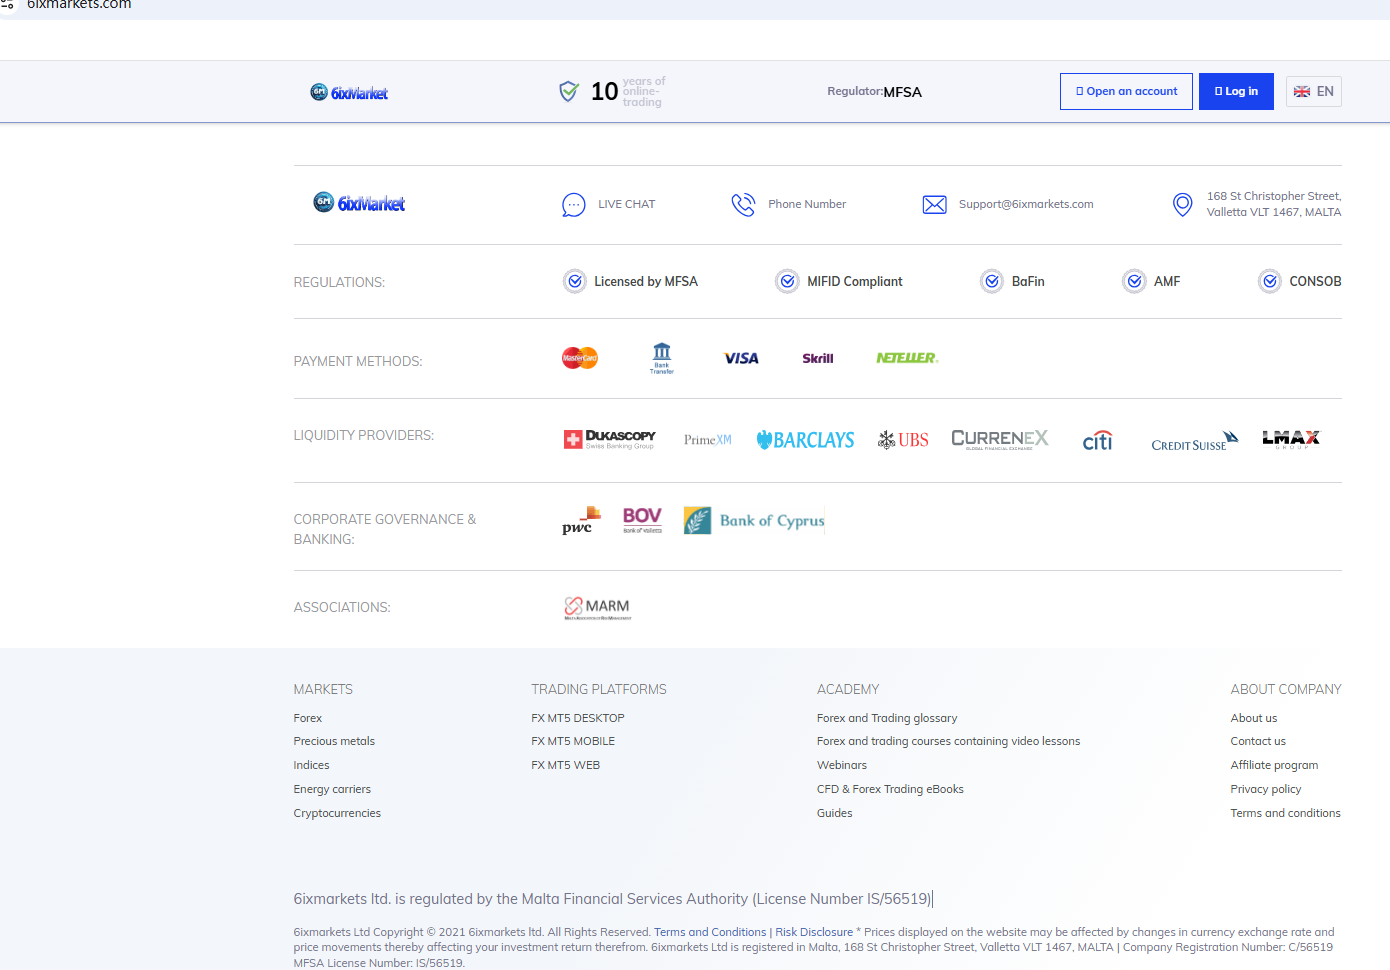Image resolution: width=1390 pixels, height=970 pixels.
Task: Open the video lessons courses link
Action: 948,741
